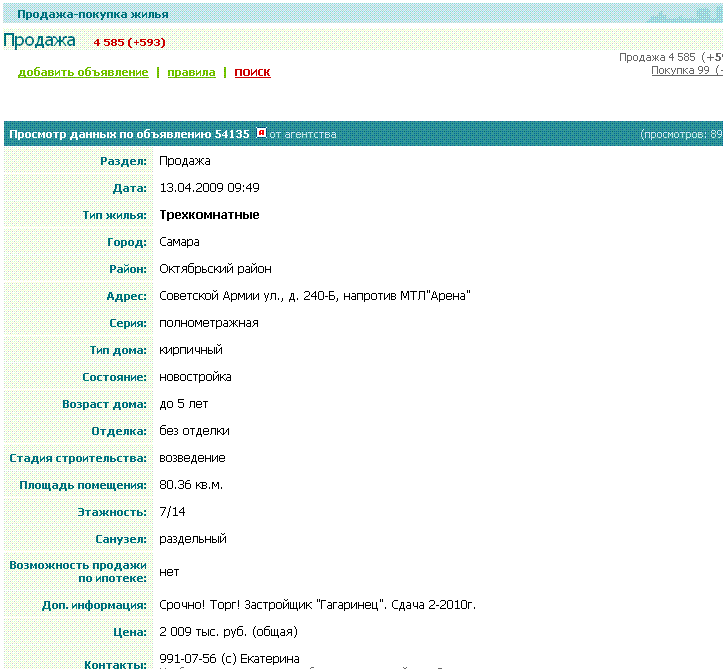Click the price '2 009 тыс. руб. (общая)'

pos(228,632)
